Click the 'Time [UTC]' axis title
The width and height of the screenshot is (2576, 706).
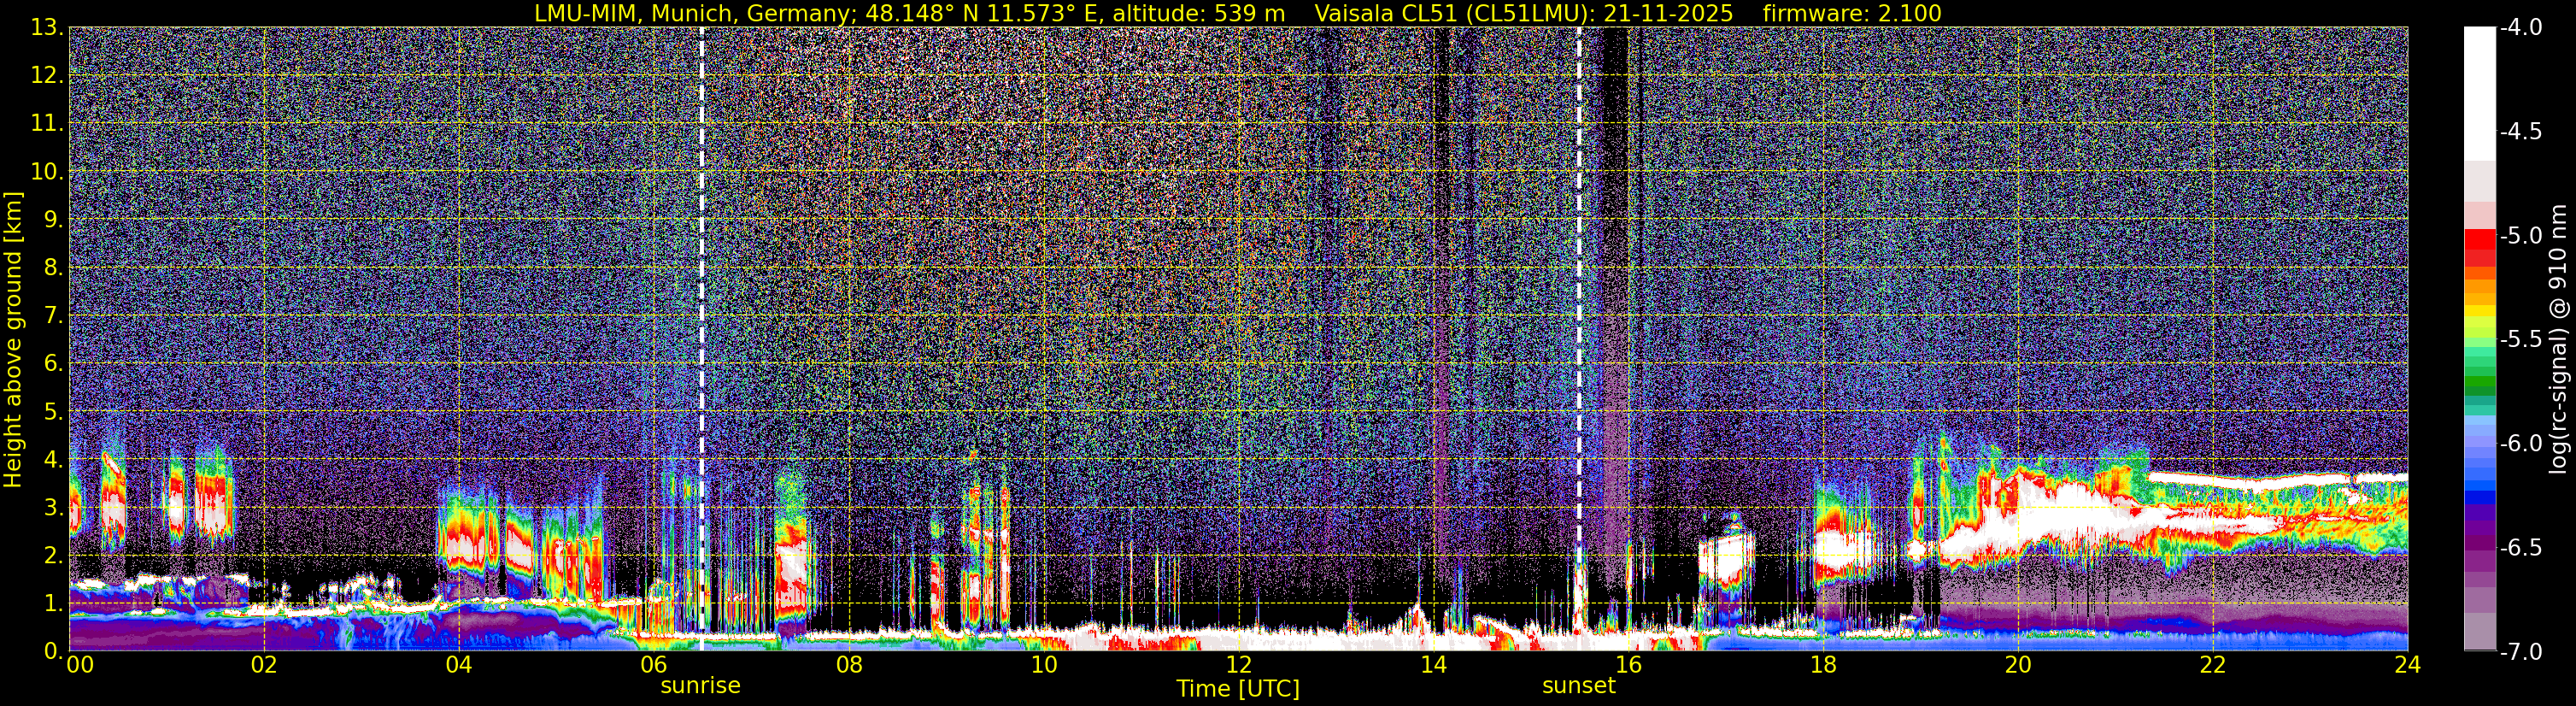1238,689
